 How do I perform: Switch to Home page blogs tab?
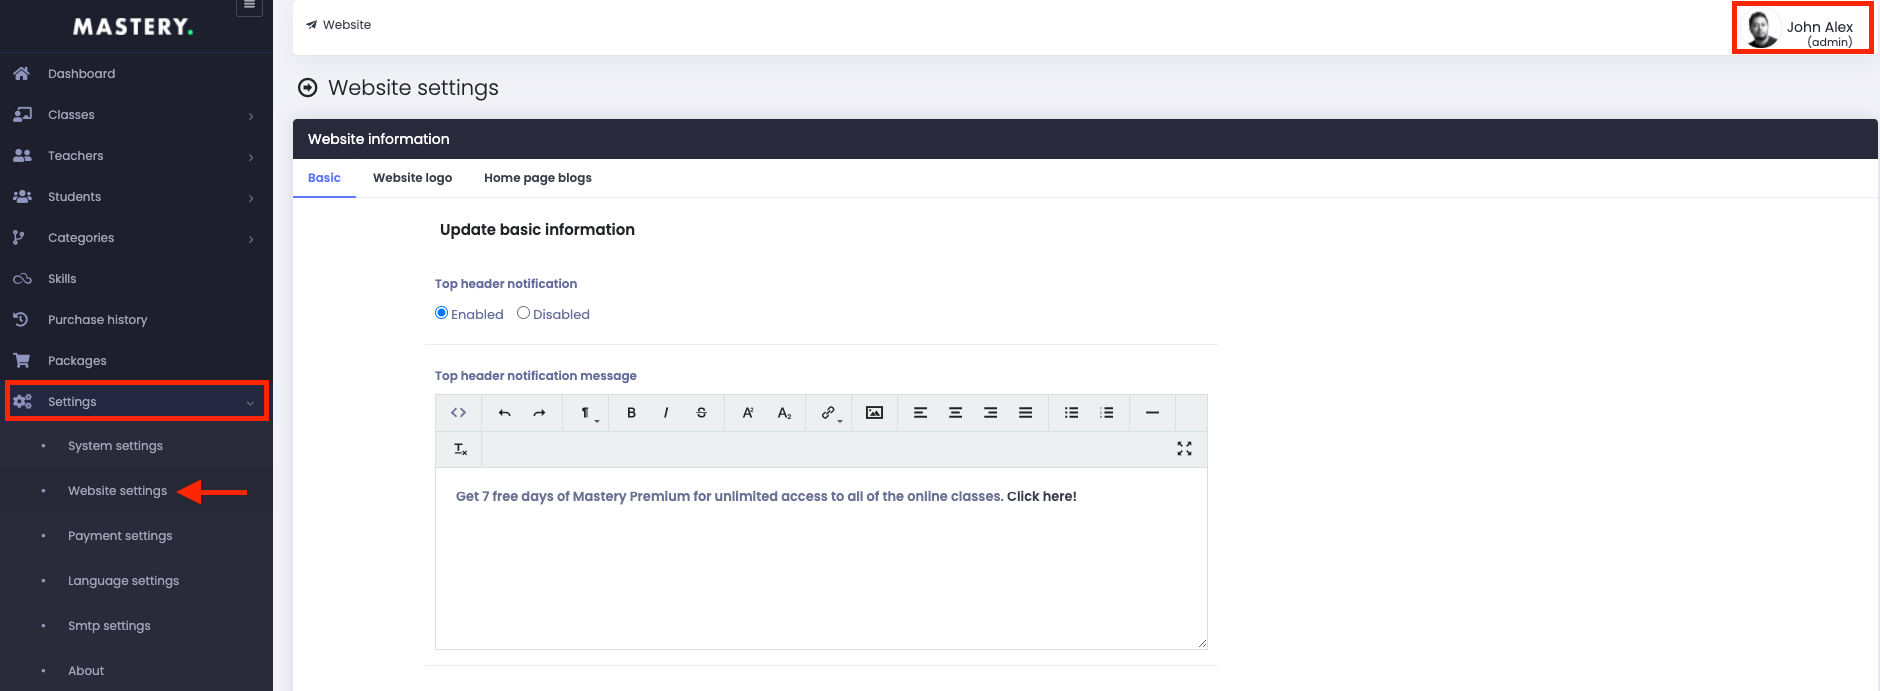pos(538,178)
